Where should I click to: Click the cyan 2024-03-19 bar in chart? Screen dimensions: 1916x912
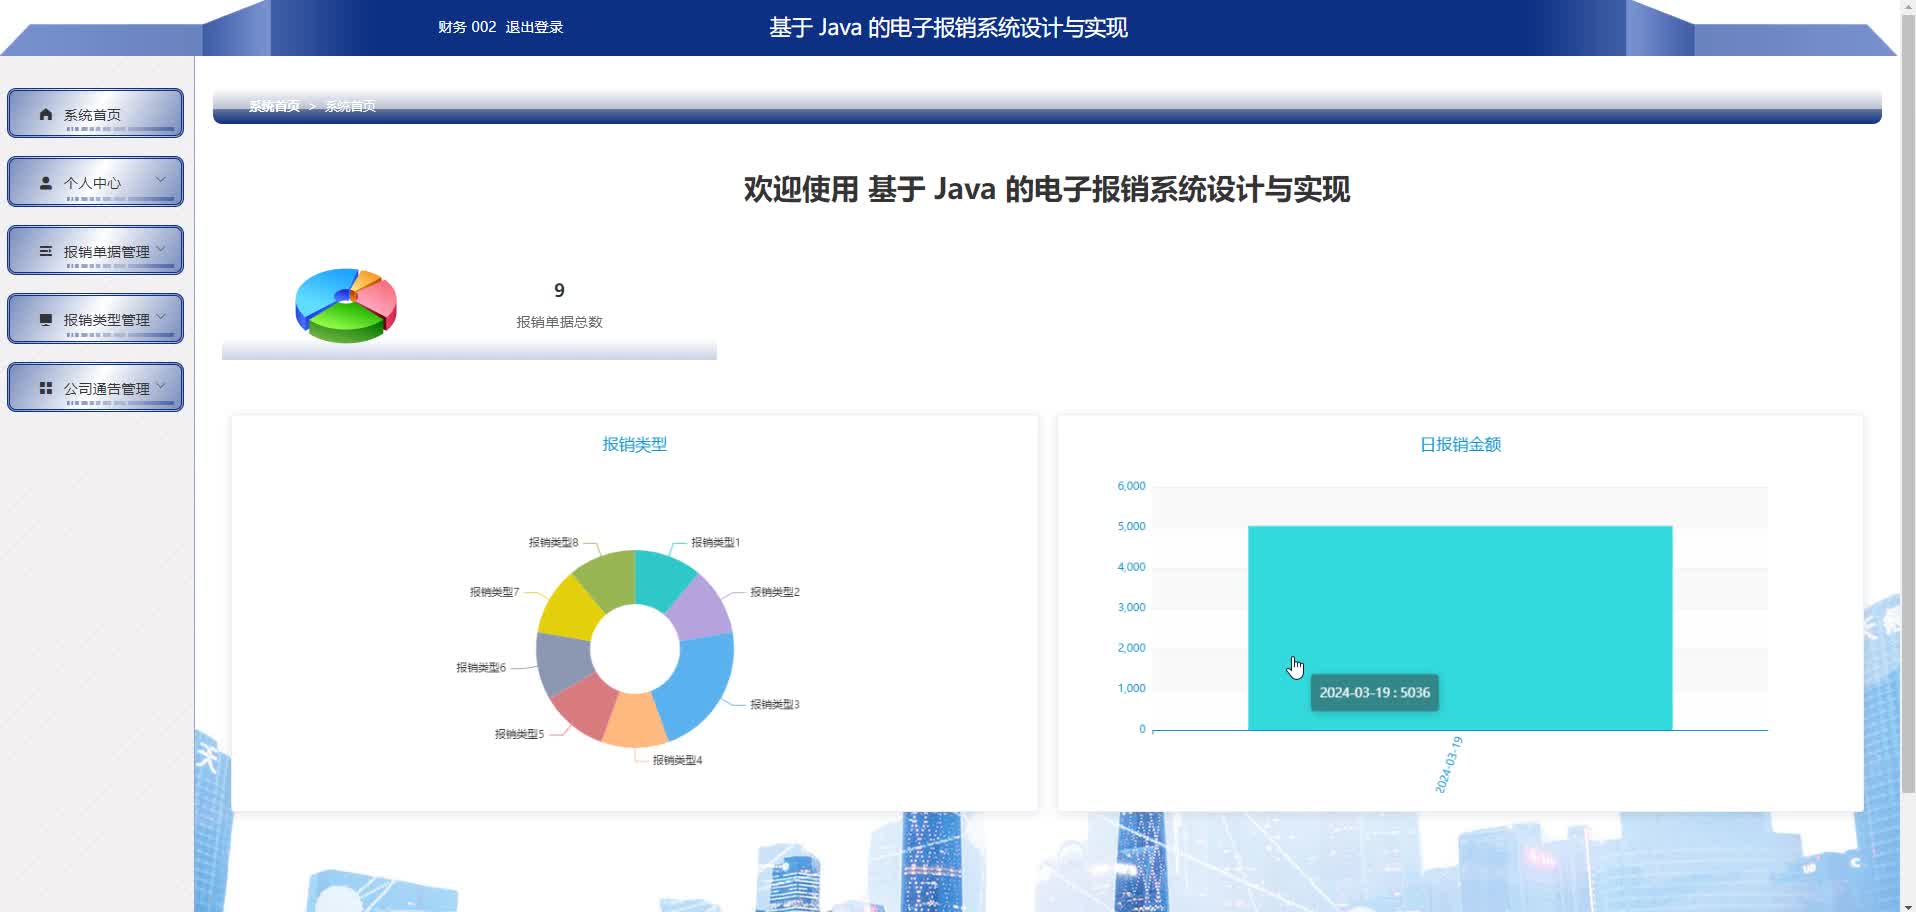(x=1459, y=600)
